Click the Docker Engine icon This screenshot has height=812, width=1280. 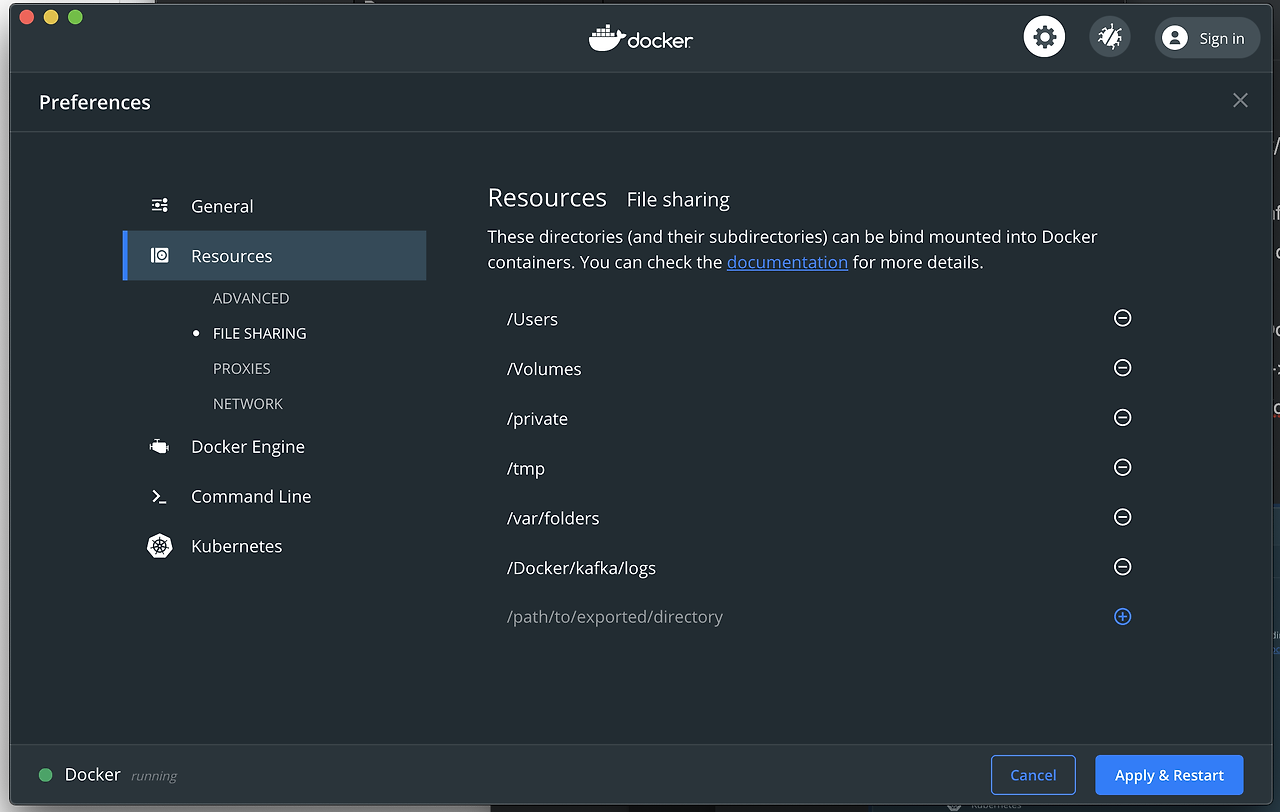pyautogui.click(x=160, y=447)
